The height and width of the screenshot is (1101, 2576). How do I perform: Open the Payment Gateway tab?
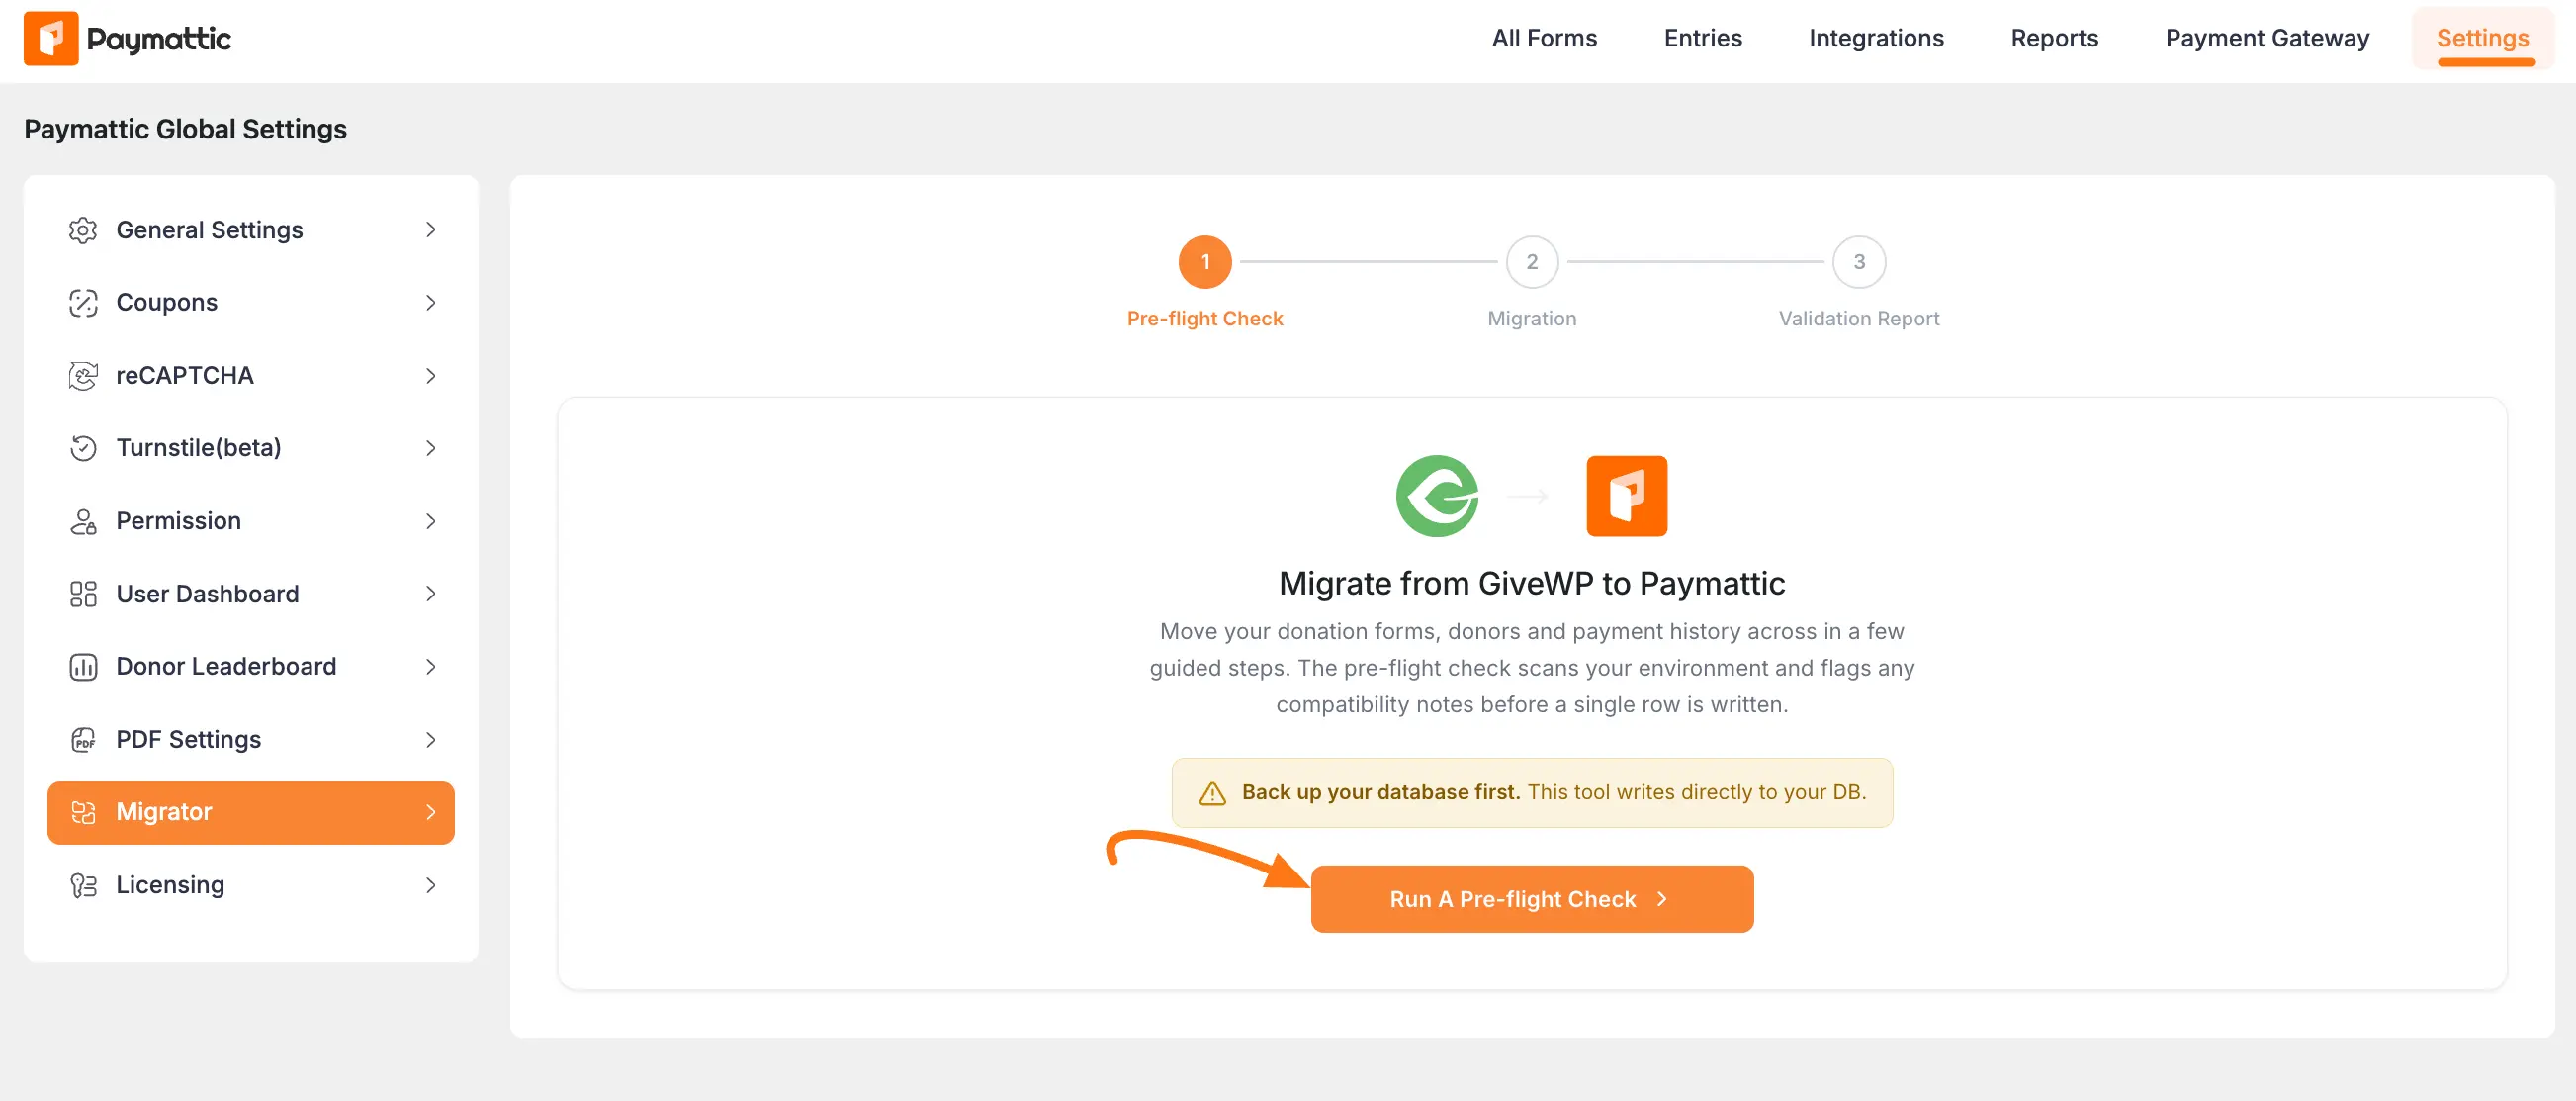coord(2267,38)
